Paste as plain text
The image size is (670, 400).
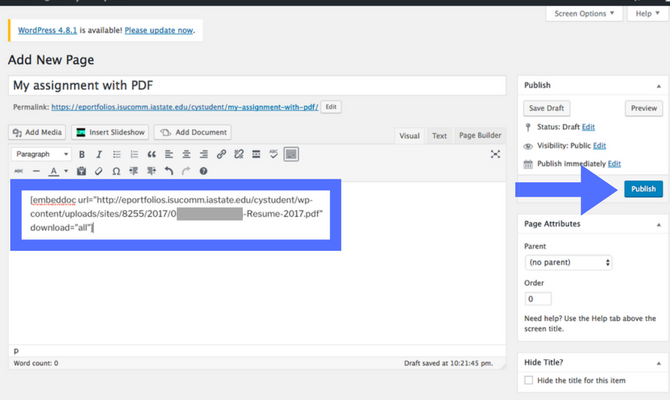(81, 171)
